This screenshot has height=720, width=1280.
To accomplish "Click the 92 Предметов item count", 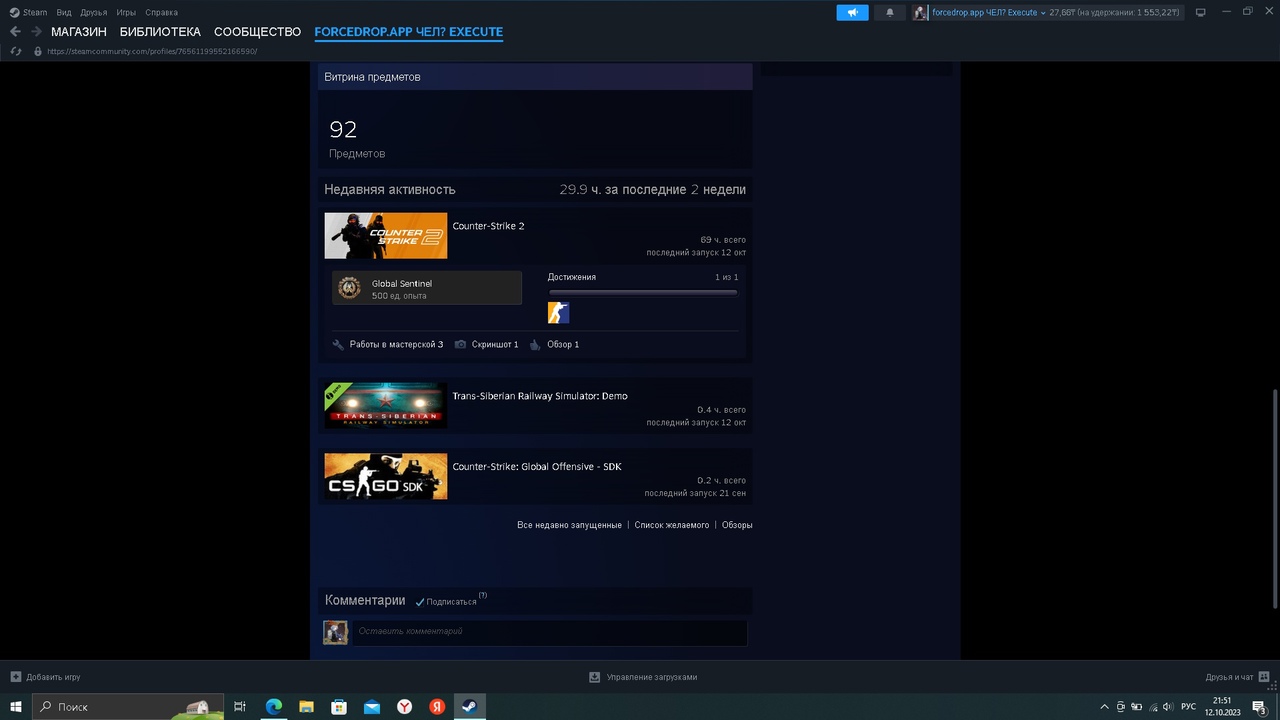I will pyautogui.click(x=357, y=139).
